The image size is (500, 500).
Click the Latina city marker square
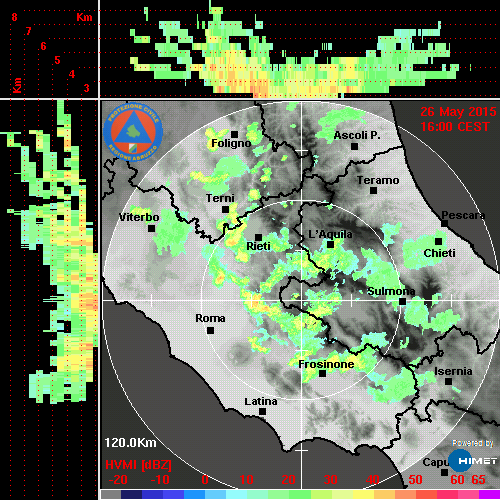point(262,412)
